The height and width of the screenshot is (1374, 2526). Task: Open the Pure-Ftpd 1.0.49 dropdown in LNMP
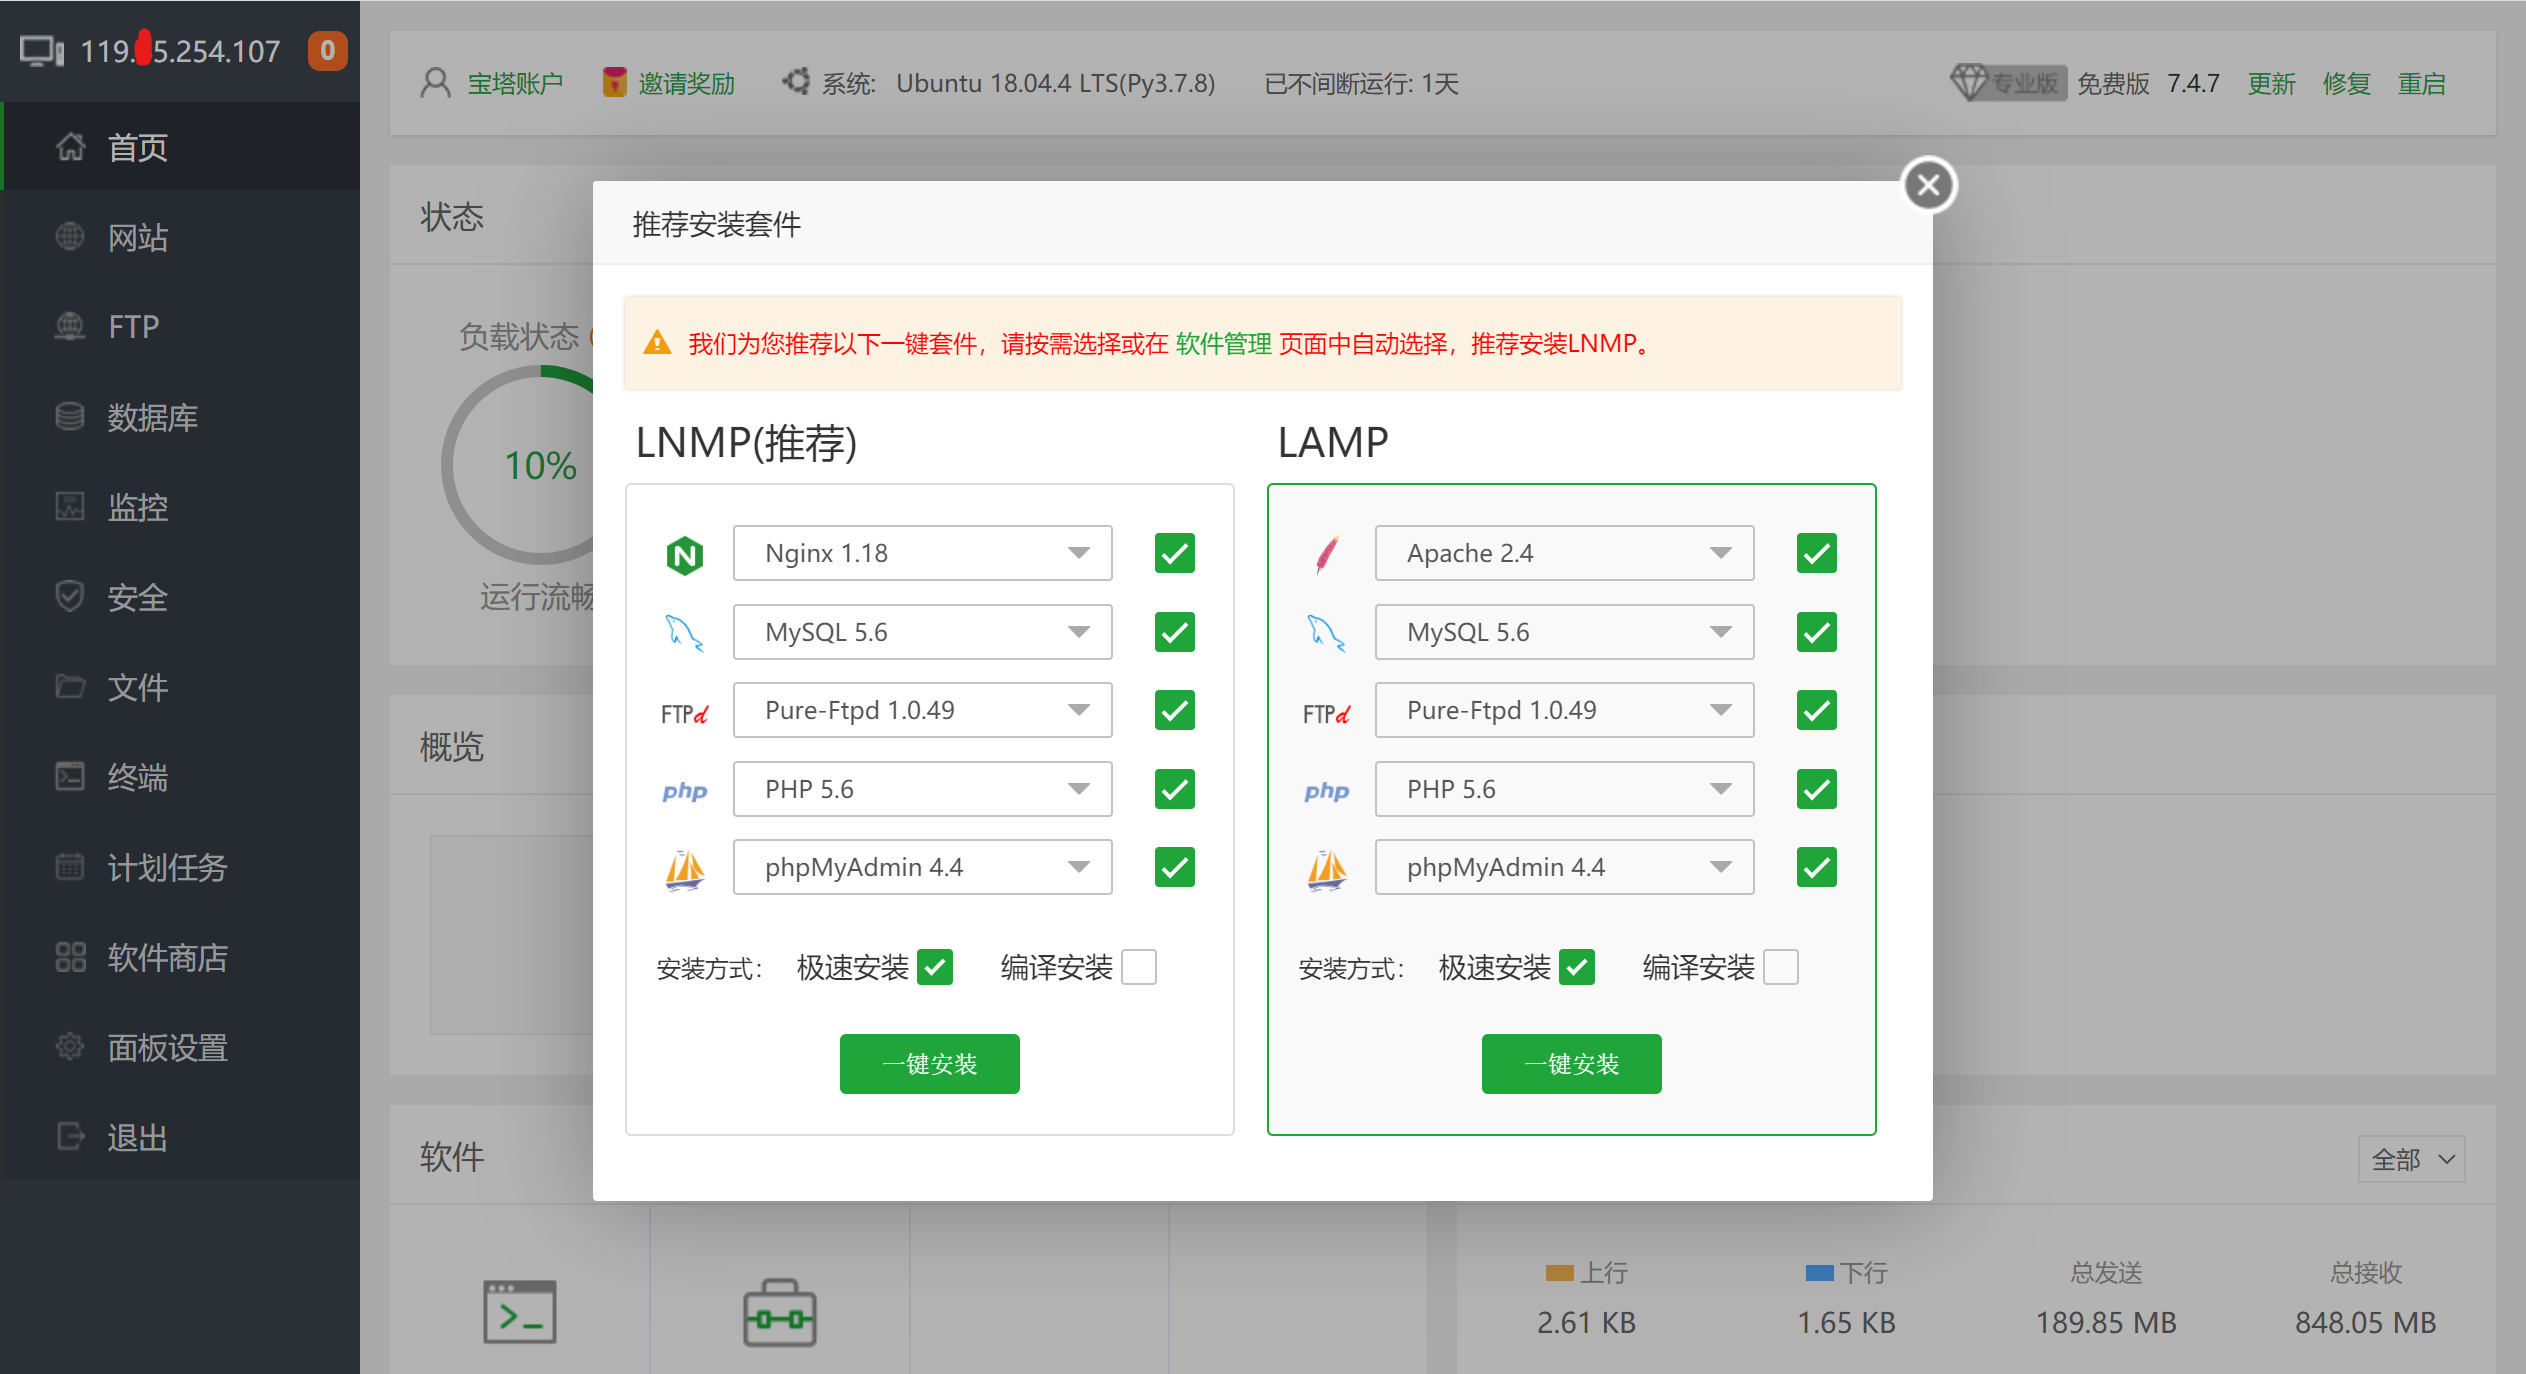(x=923, y=710)
